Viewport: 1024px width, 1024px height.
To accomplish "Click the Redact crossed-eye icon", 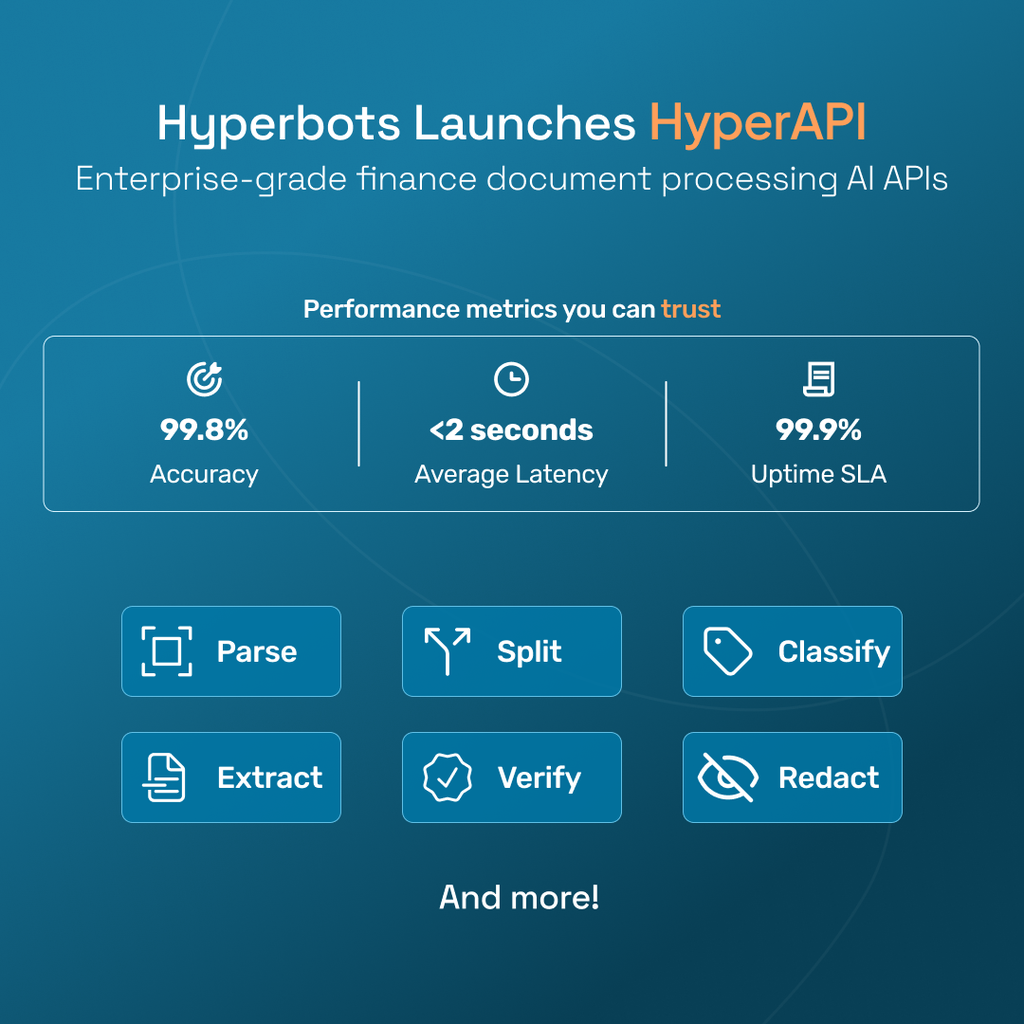I will [727, 777].
